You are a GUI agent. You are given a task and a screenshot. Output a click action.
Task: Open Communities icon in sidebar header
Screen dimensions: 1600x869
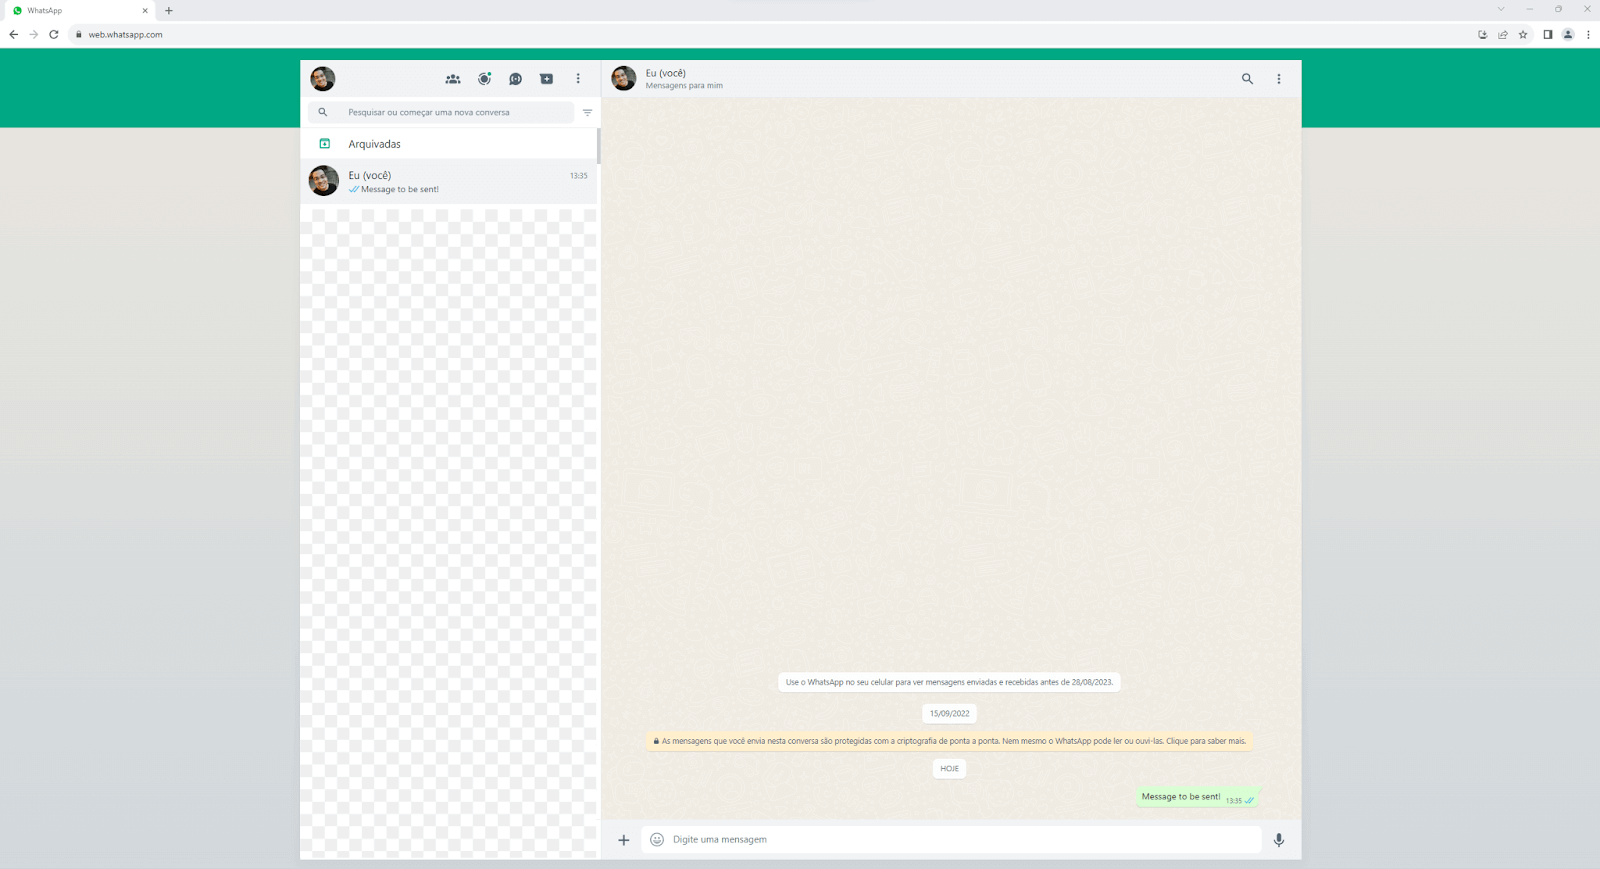(x=453, y=79)
